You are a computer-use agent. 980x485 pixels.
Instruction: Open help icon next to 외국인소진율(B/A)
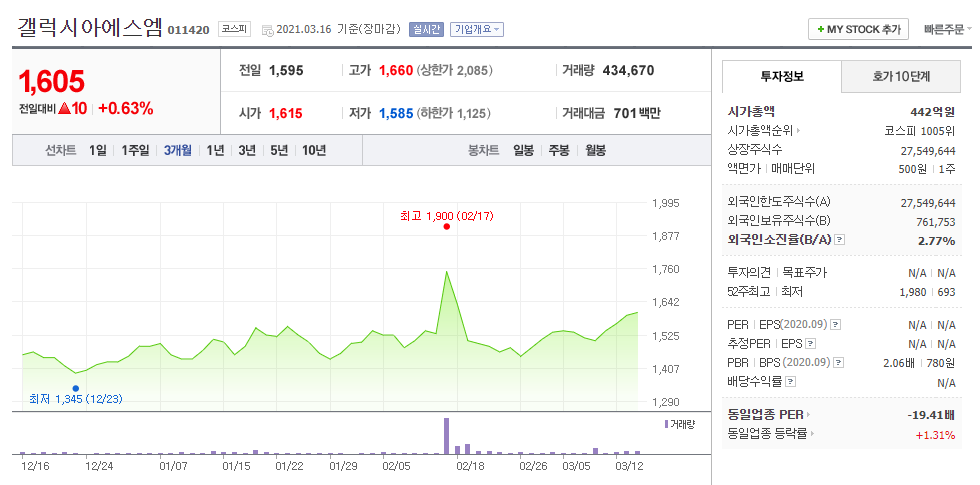pyautogui.click(x=839, y=240)
